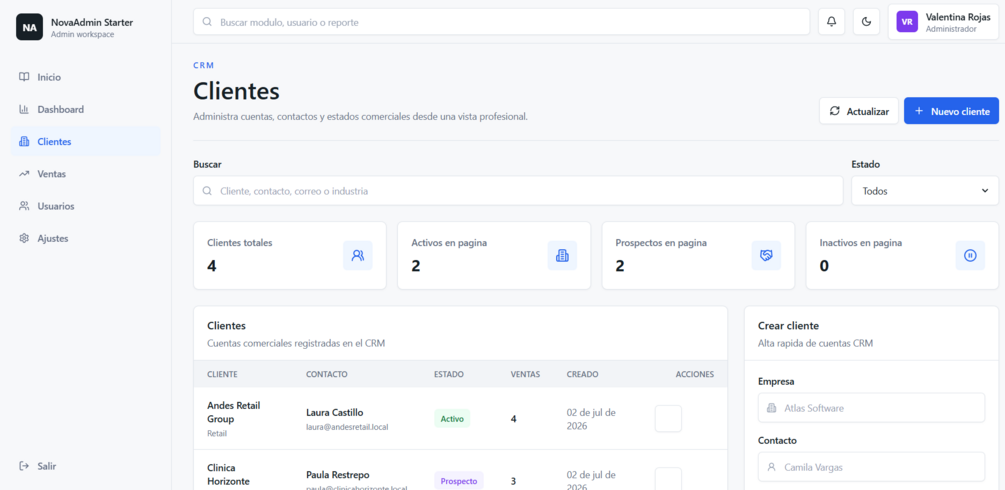Click the Ventas trend arrow icon
This screenshot has width=1005, height=490.
pos(24,174)
